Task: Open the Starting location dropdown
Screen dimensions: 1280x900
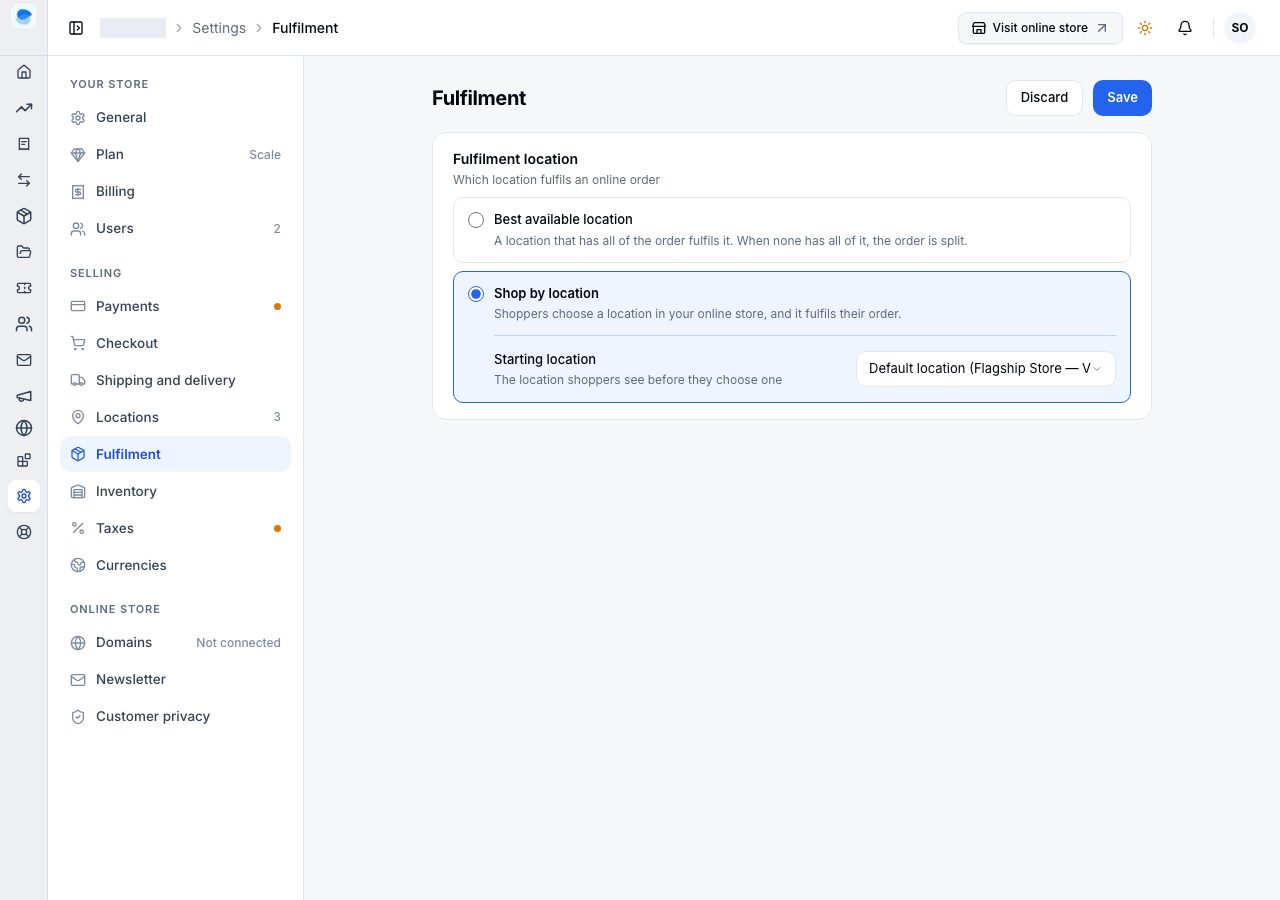Action: click(986, 369)
